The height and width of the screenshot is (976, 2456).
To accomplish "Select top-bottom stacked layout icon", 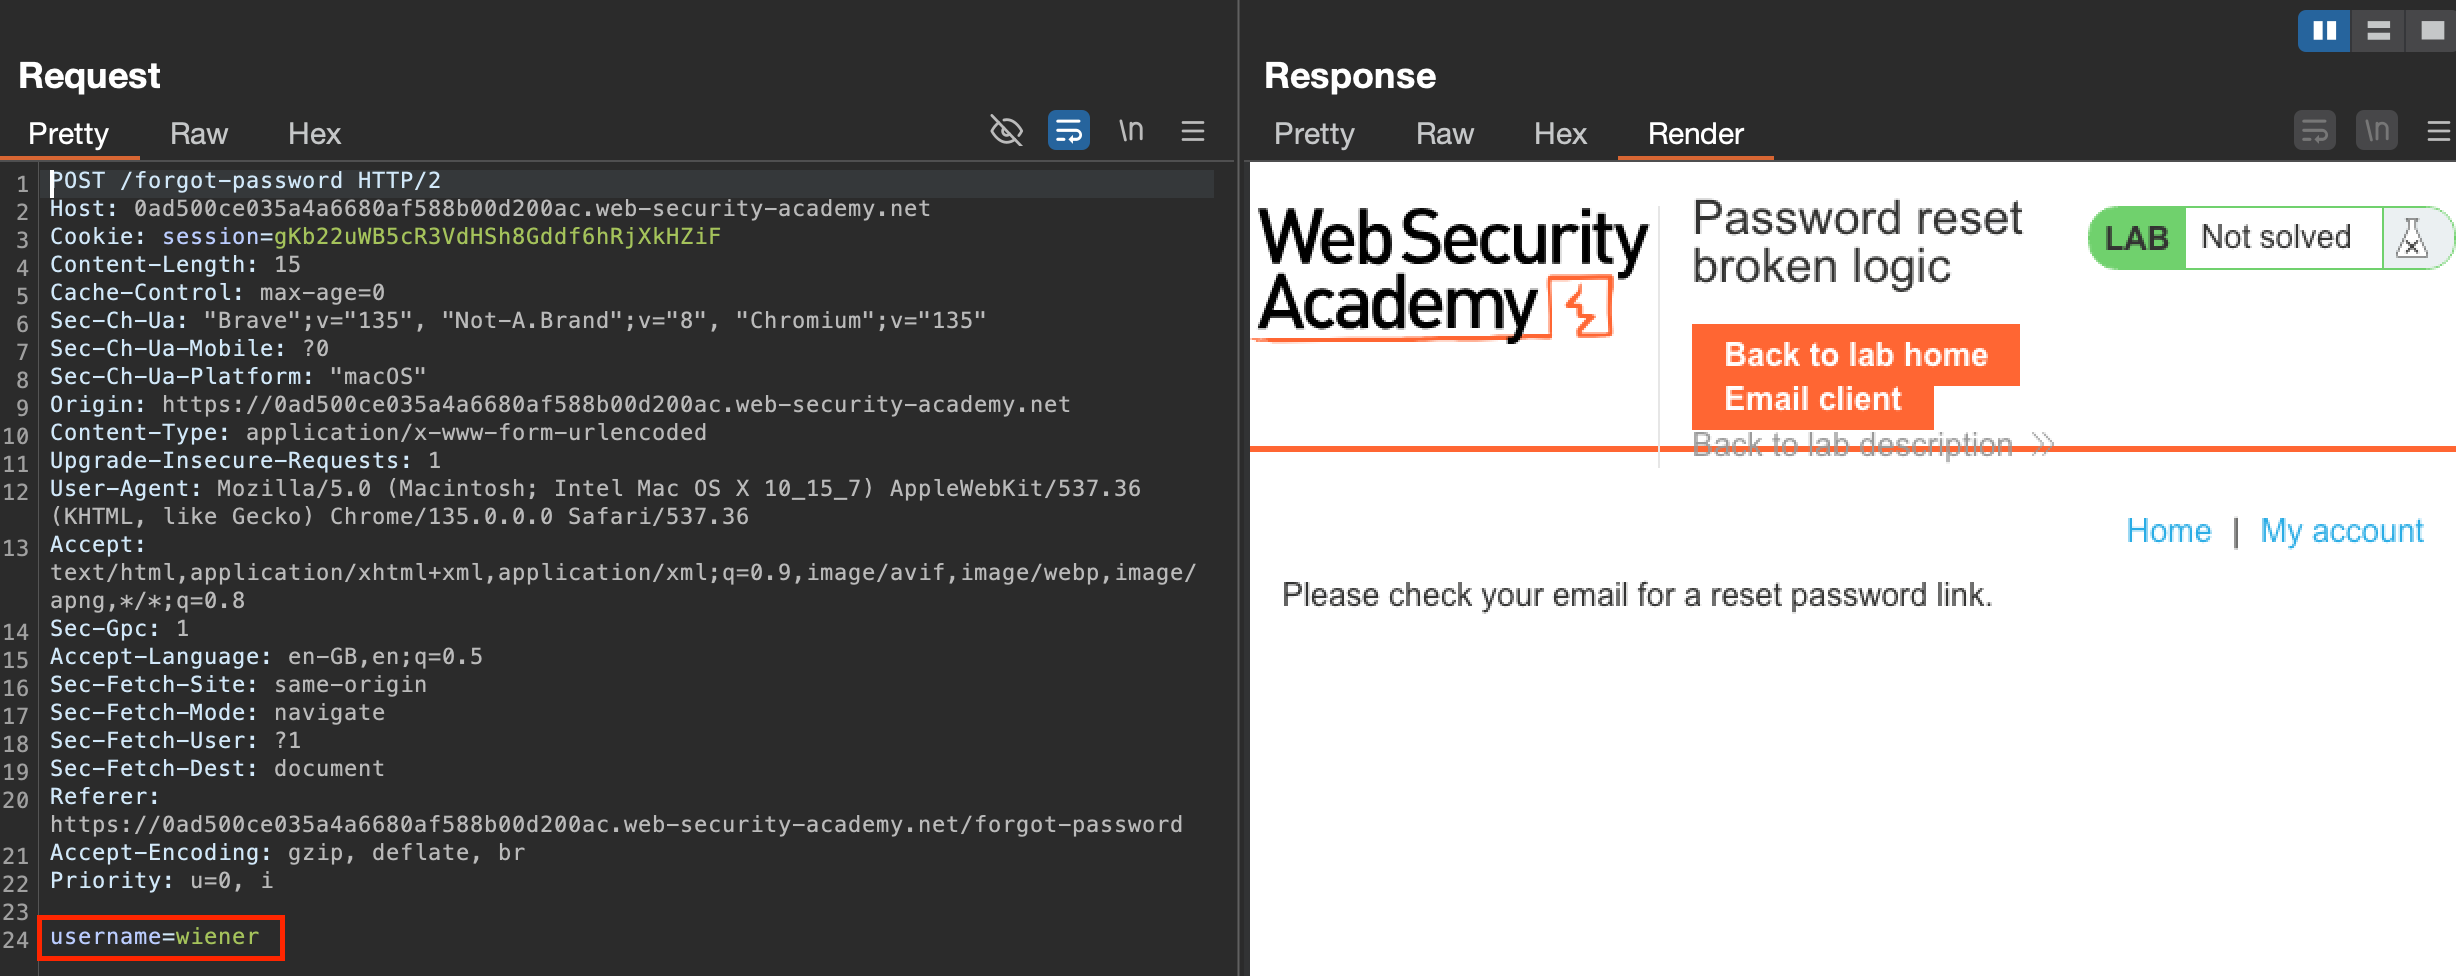I will pyautogui.click(x=2378, y=31).
